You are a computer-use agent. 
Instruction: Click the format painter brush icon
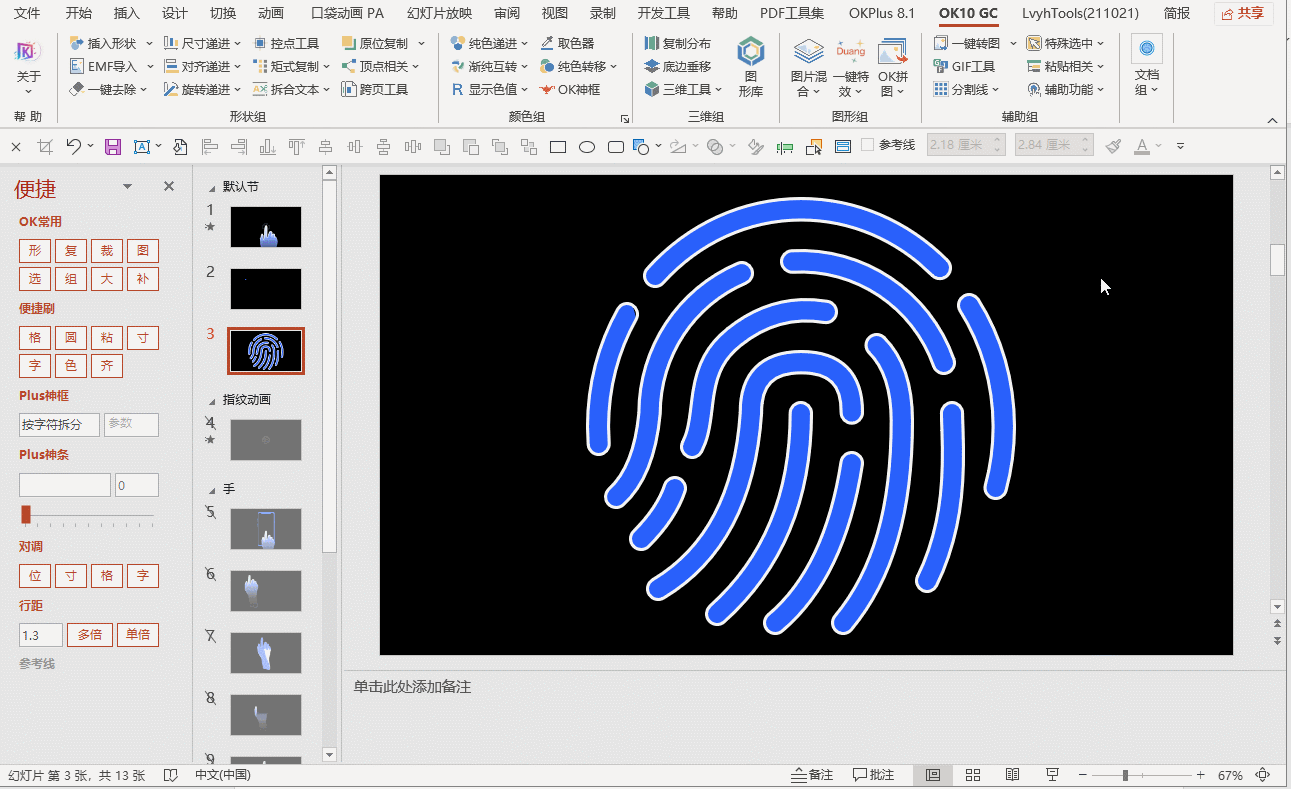[1114, 146]
